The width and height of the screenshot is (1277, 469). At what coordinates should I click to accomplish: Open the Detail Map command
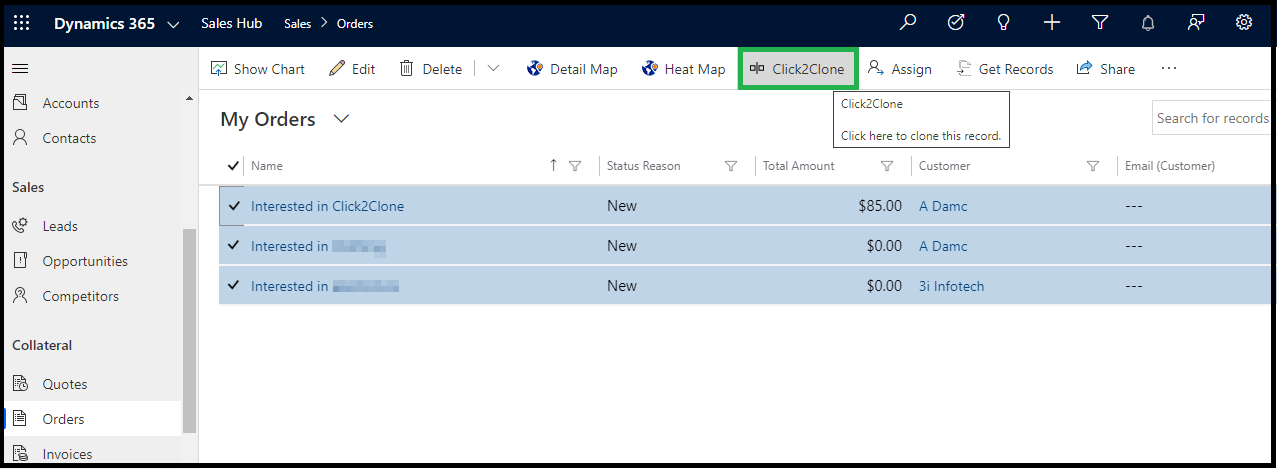[x=571, y=69]
